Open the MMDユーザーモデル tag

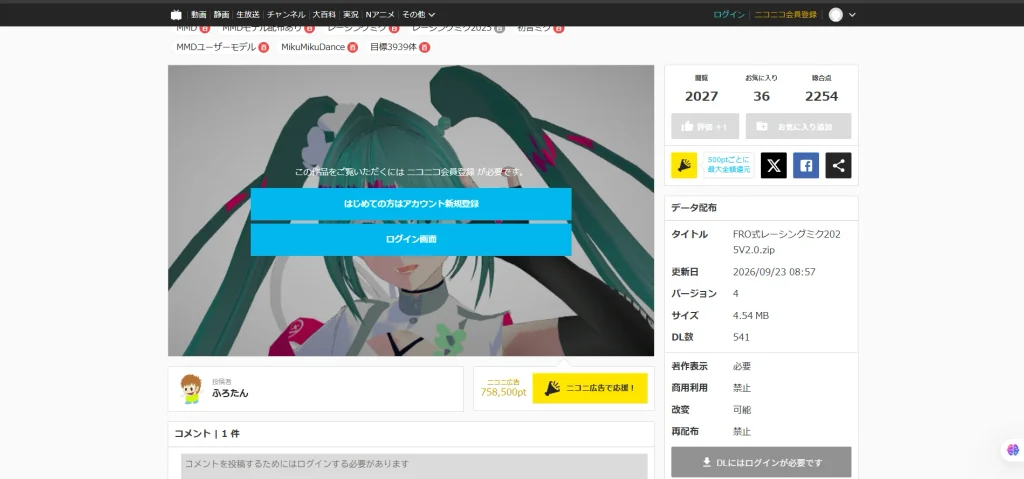pos(216,47)
